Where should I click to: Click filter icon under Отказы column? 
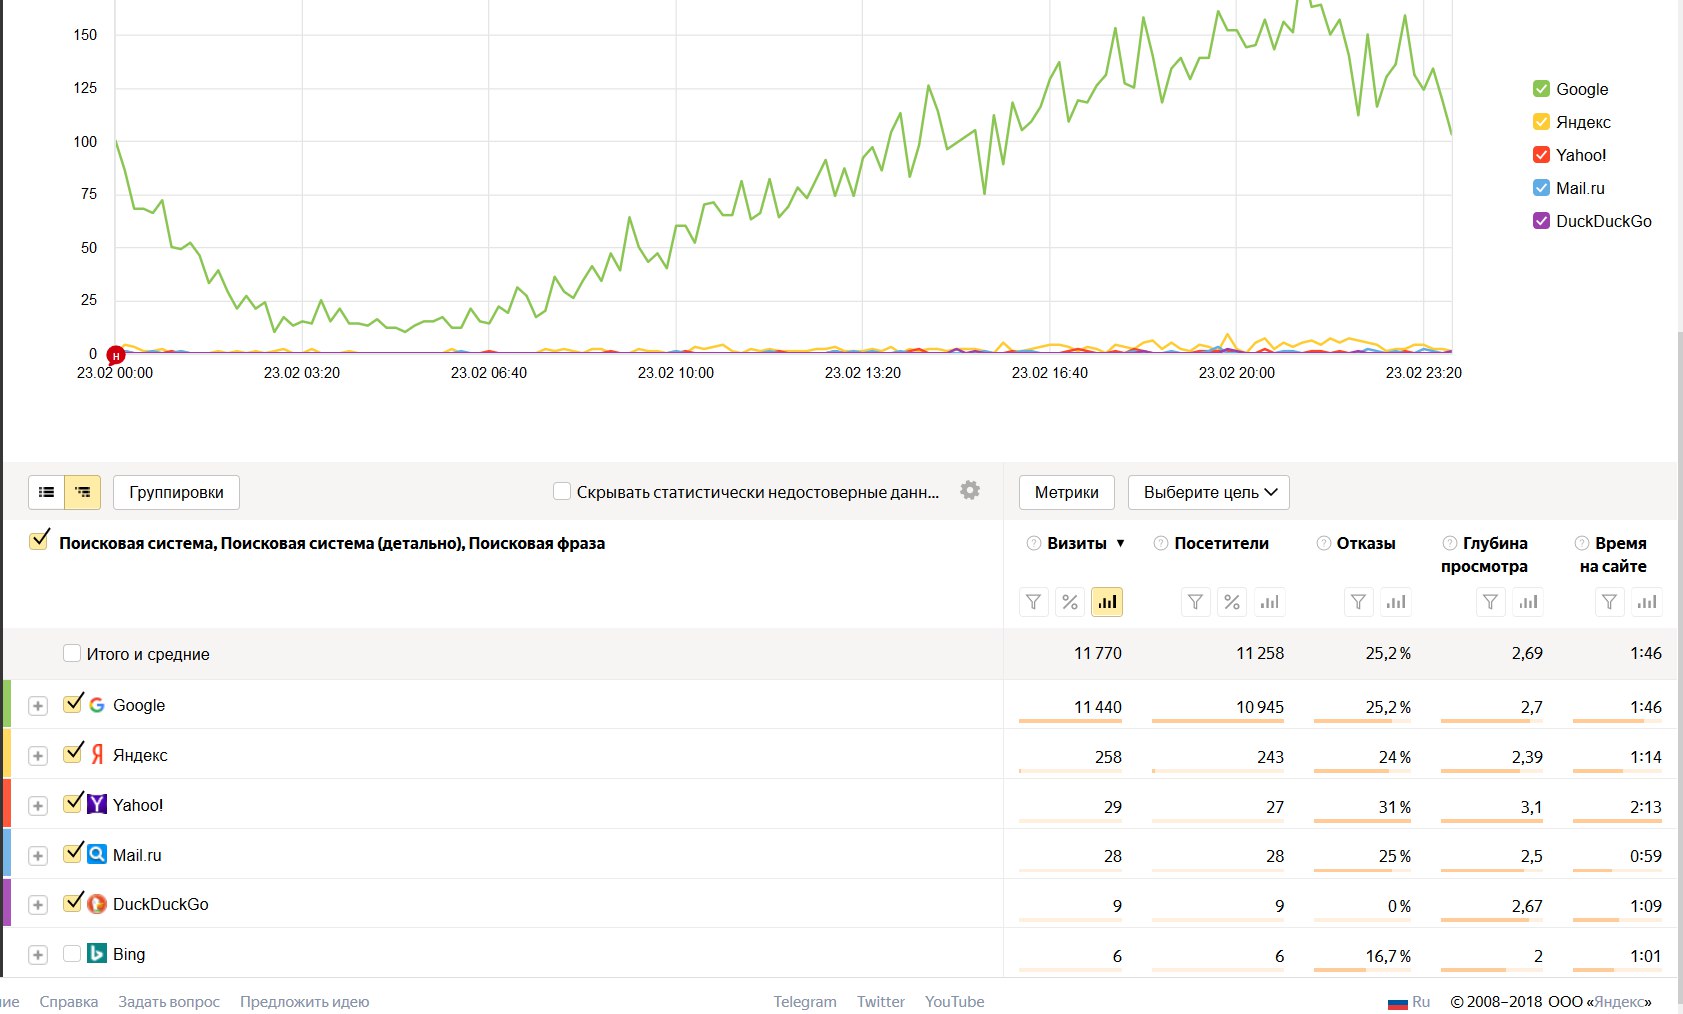(1358, 602)
